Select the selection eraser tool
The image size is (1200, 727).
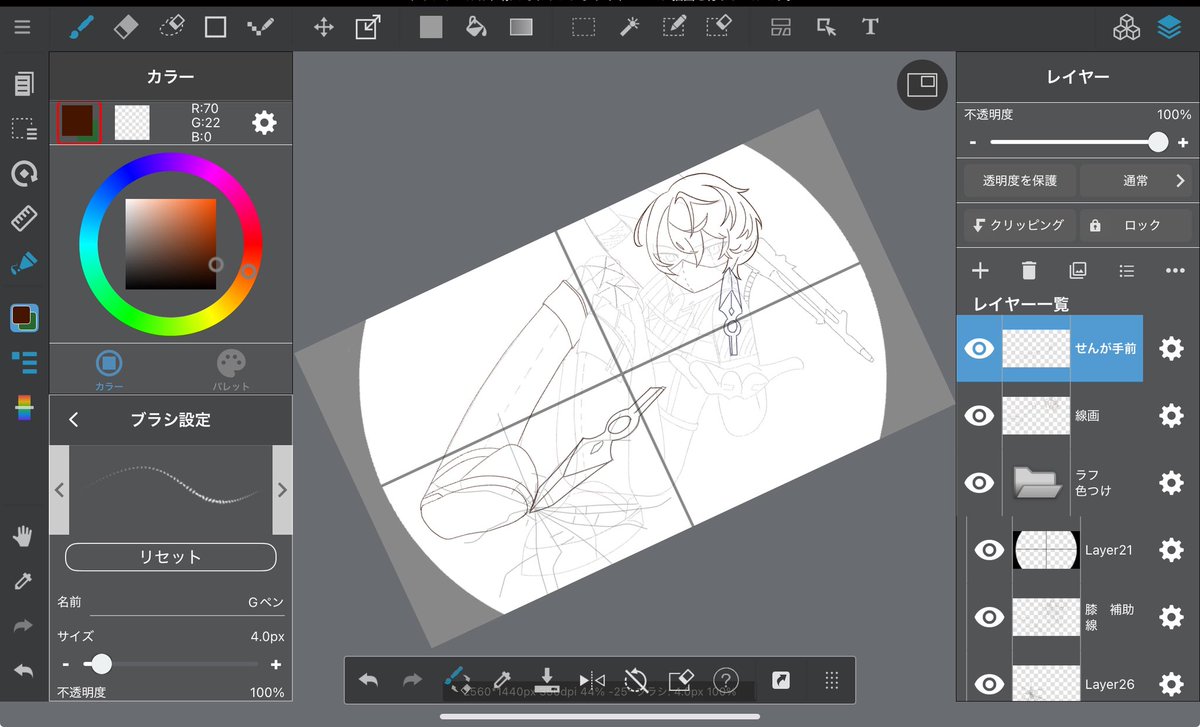[718, 27]
